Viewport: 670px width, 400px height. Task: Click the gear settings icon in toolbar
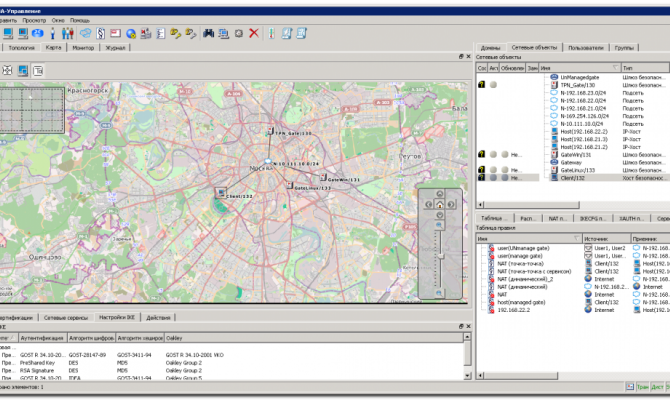(239, 32)
